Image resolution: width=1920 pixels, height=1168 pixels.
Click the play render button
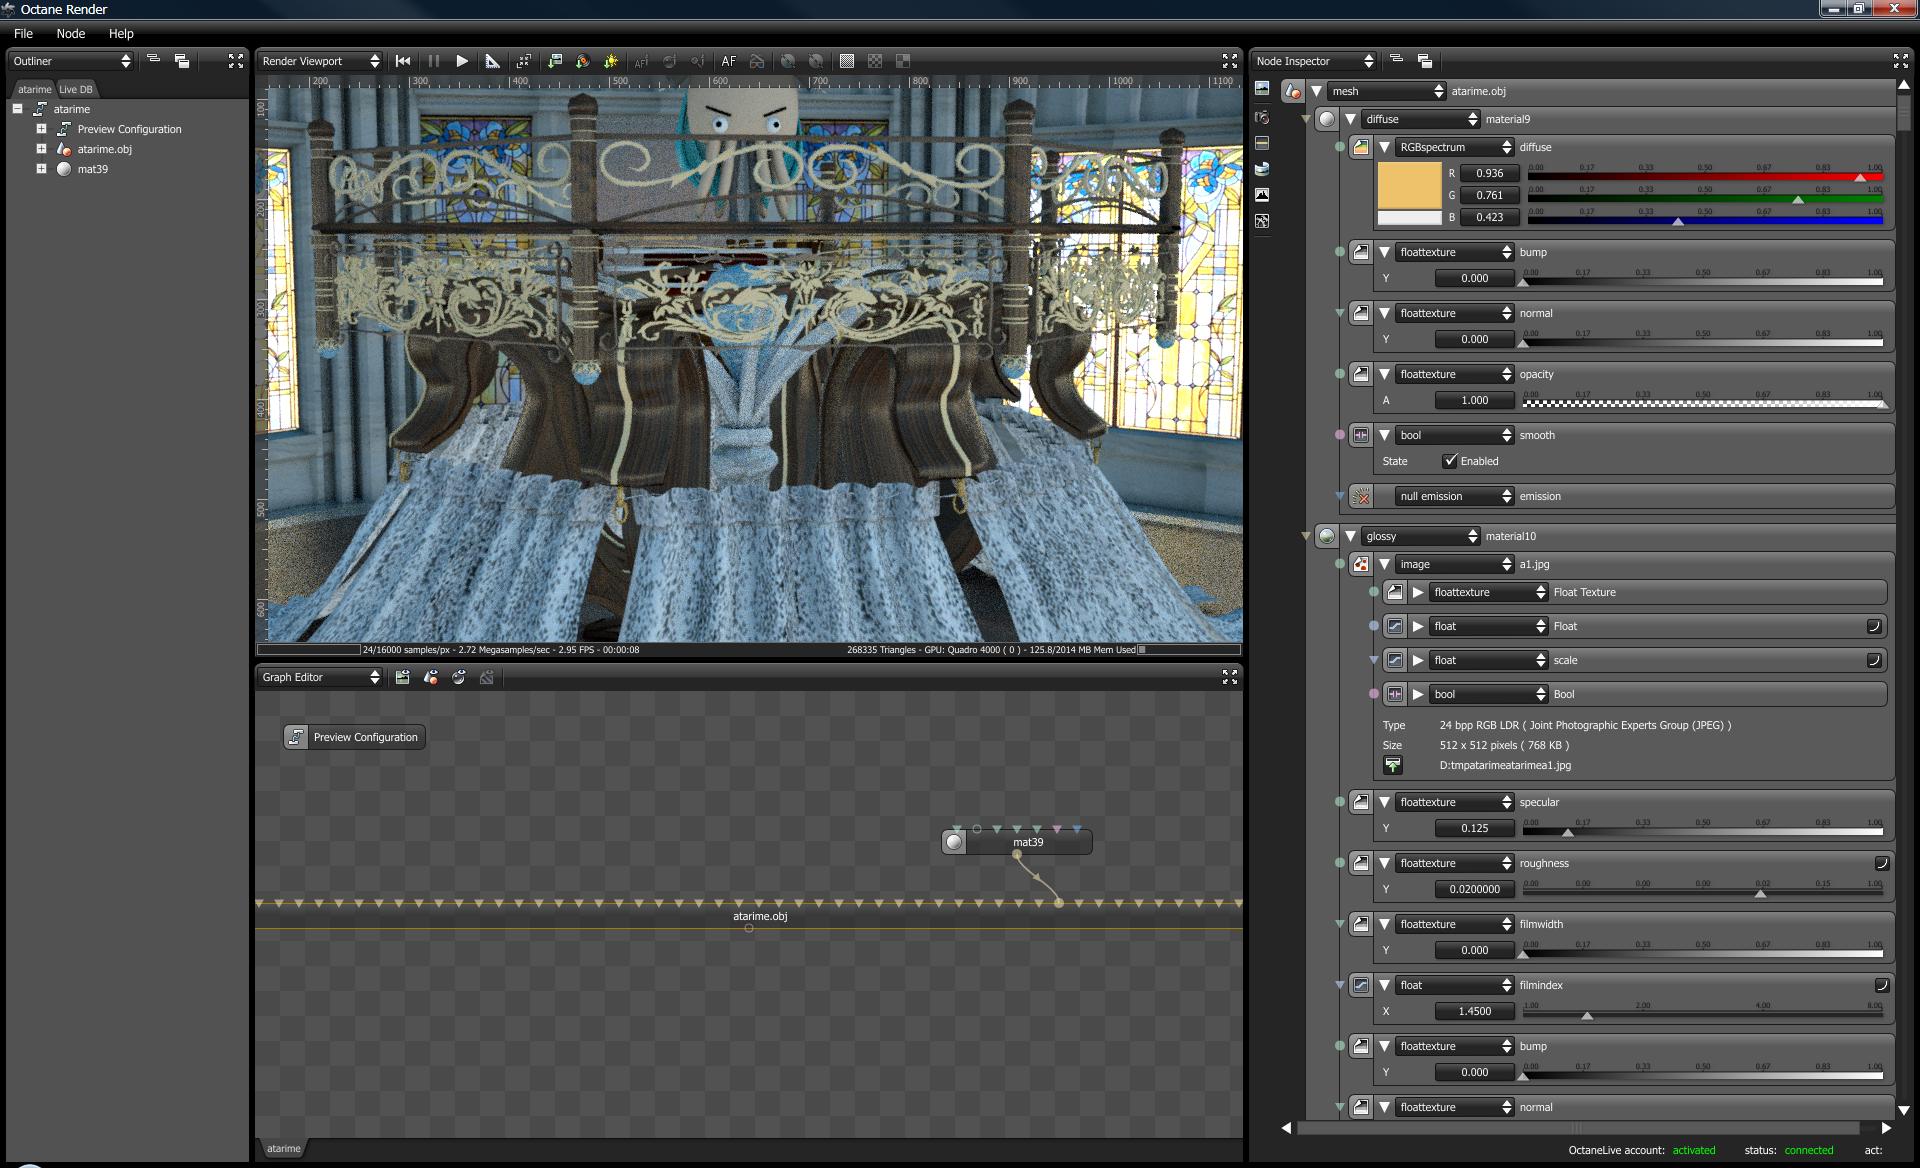pos(462,61)
